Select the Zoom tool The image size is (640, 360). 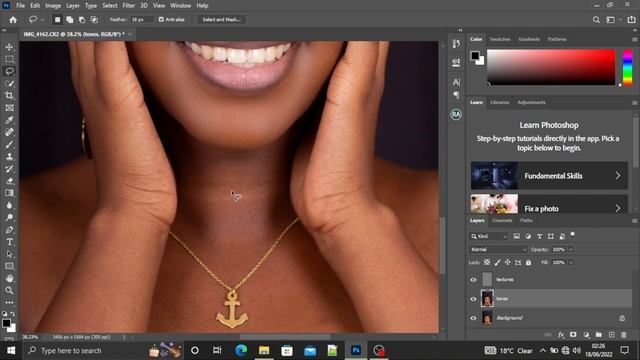[x=9, y=291]
